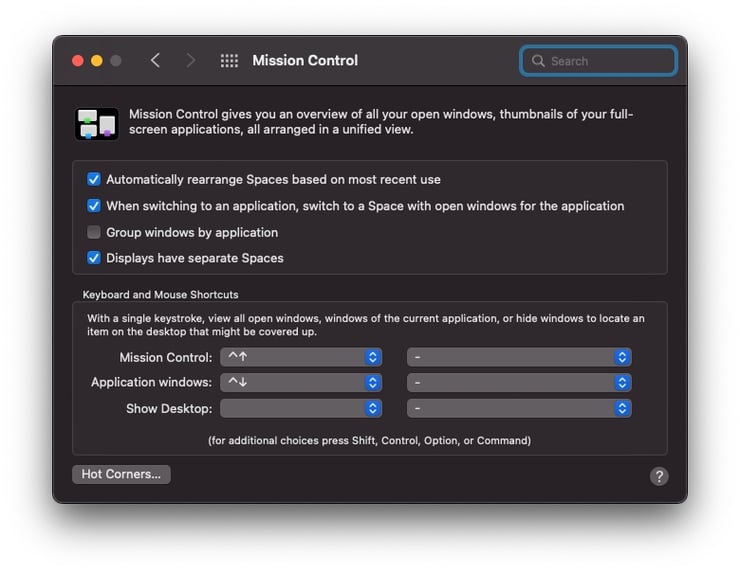Show all preferences grid icon
Image resolution: width=740 pixels, height=573 pixels.
(x=229, y=60)
